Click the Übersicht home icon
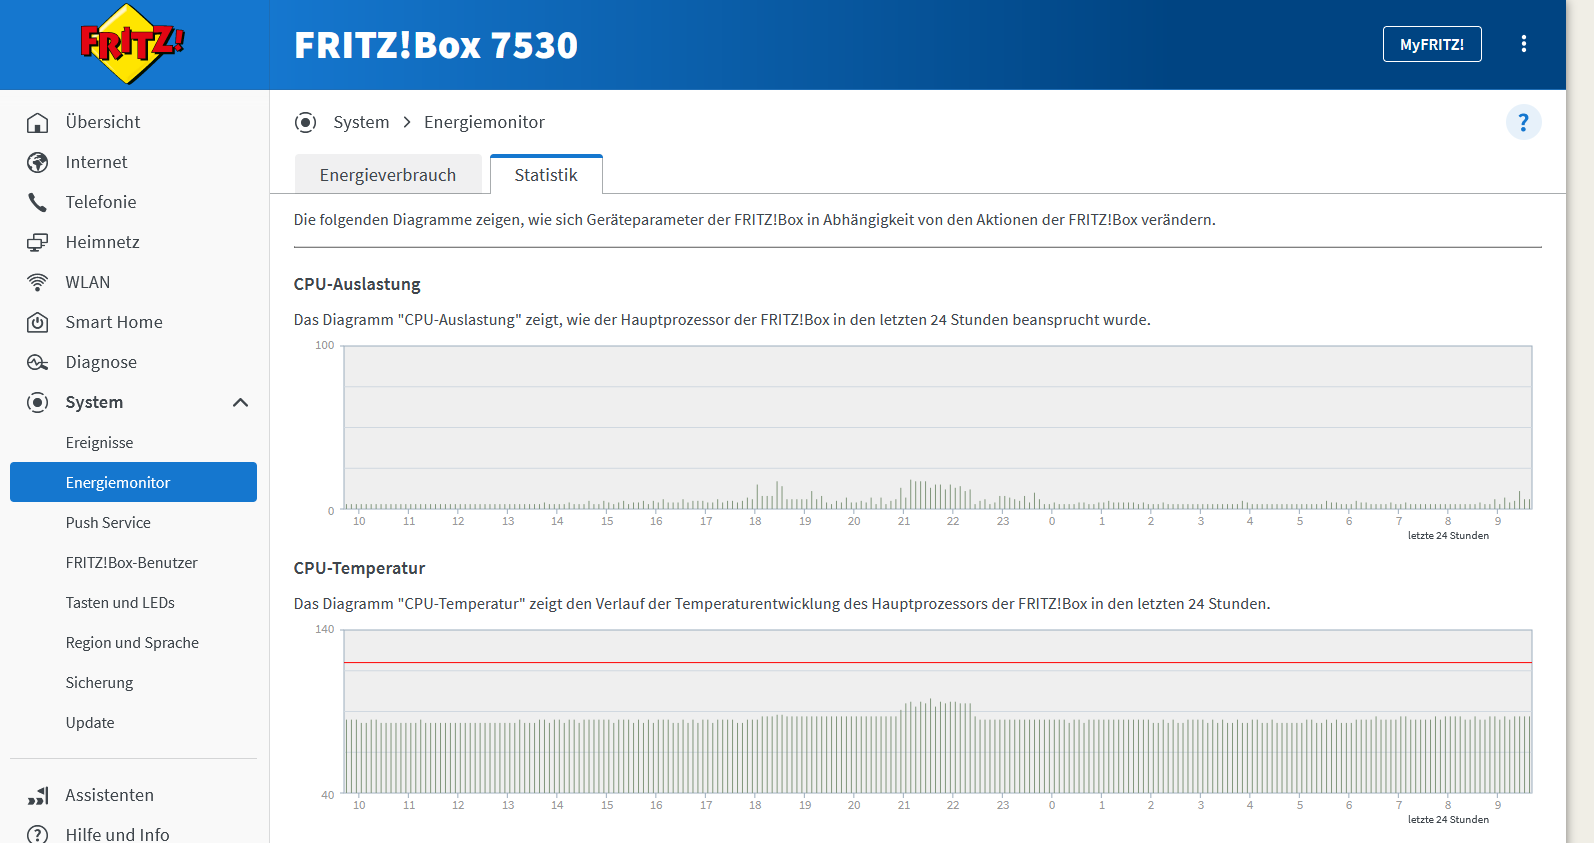 (x=37, y=122)
